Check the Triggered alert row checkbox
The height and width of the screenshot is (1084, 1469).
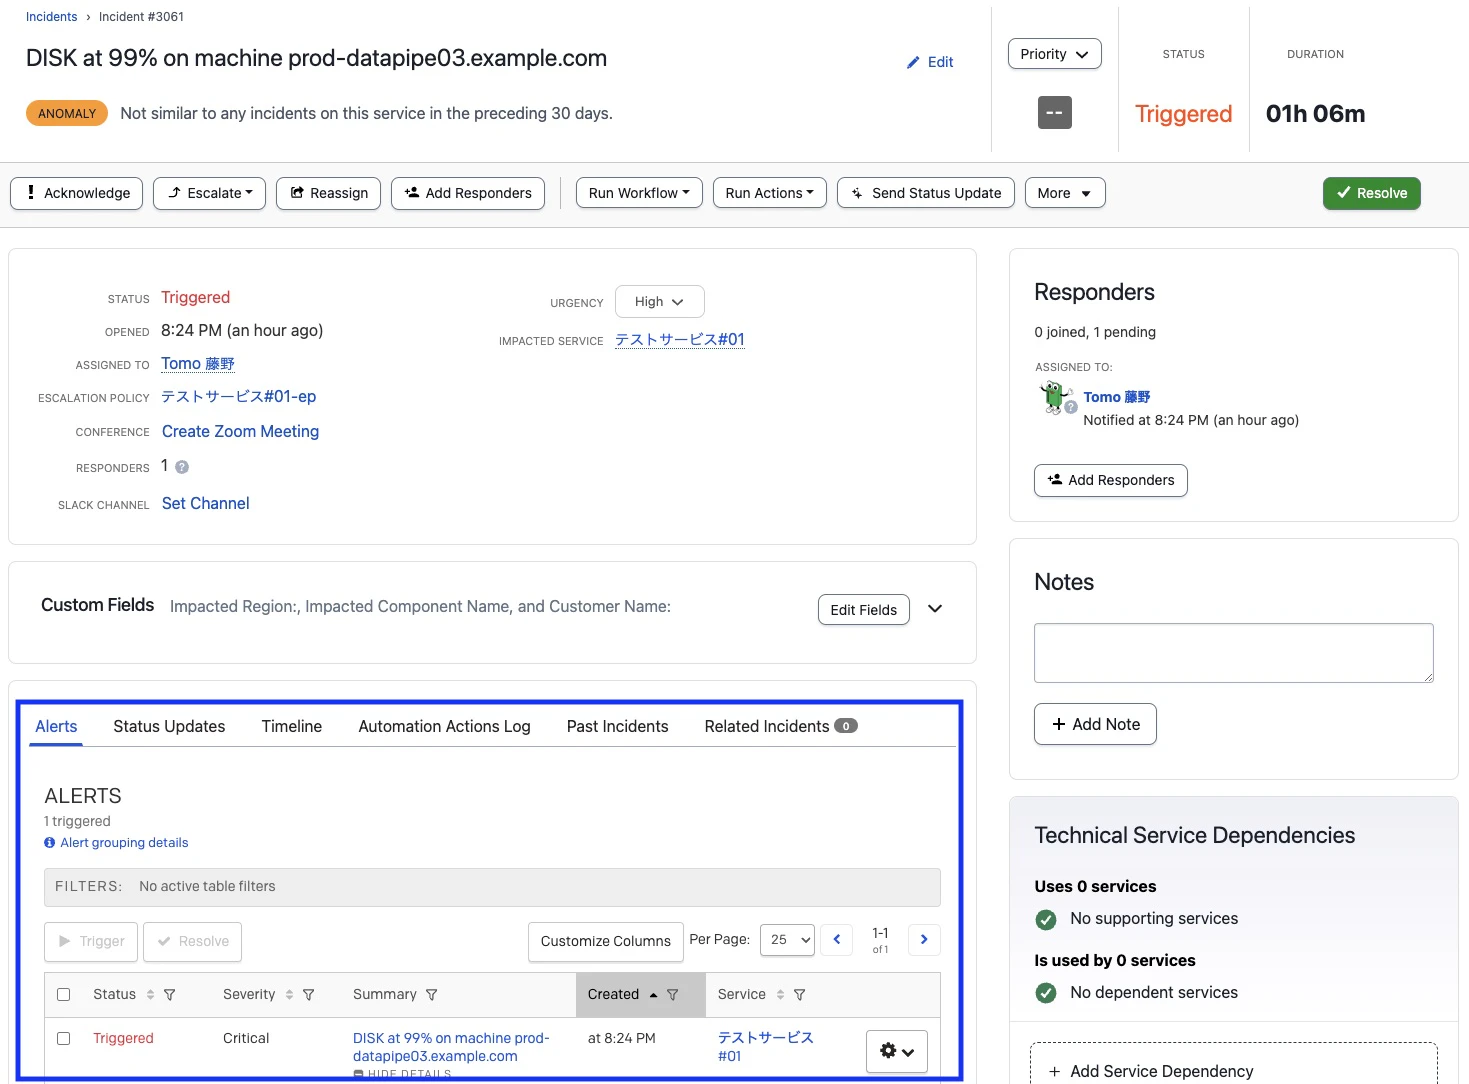(x=64, y=1039)
